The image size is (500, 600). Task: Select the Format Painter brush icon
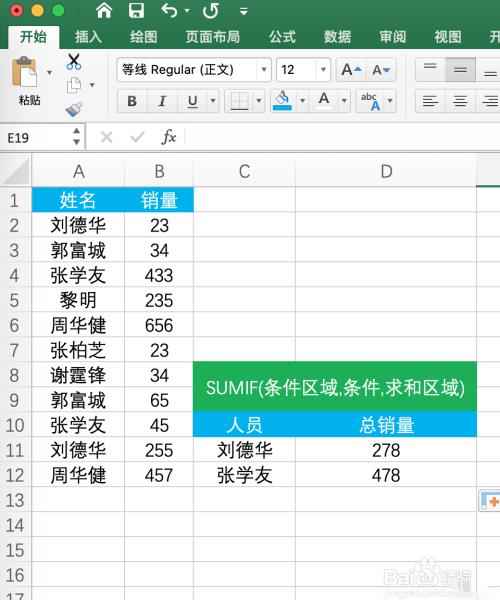coord(74,109)
